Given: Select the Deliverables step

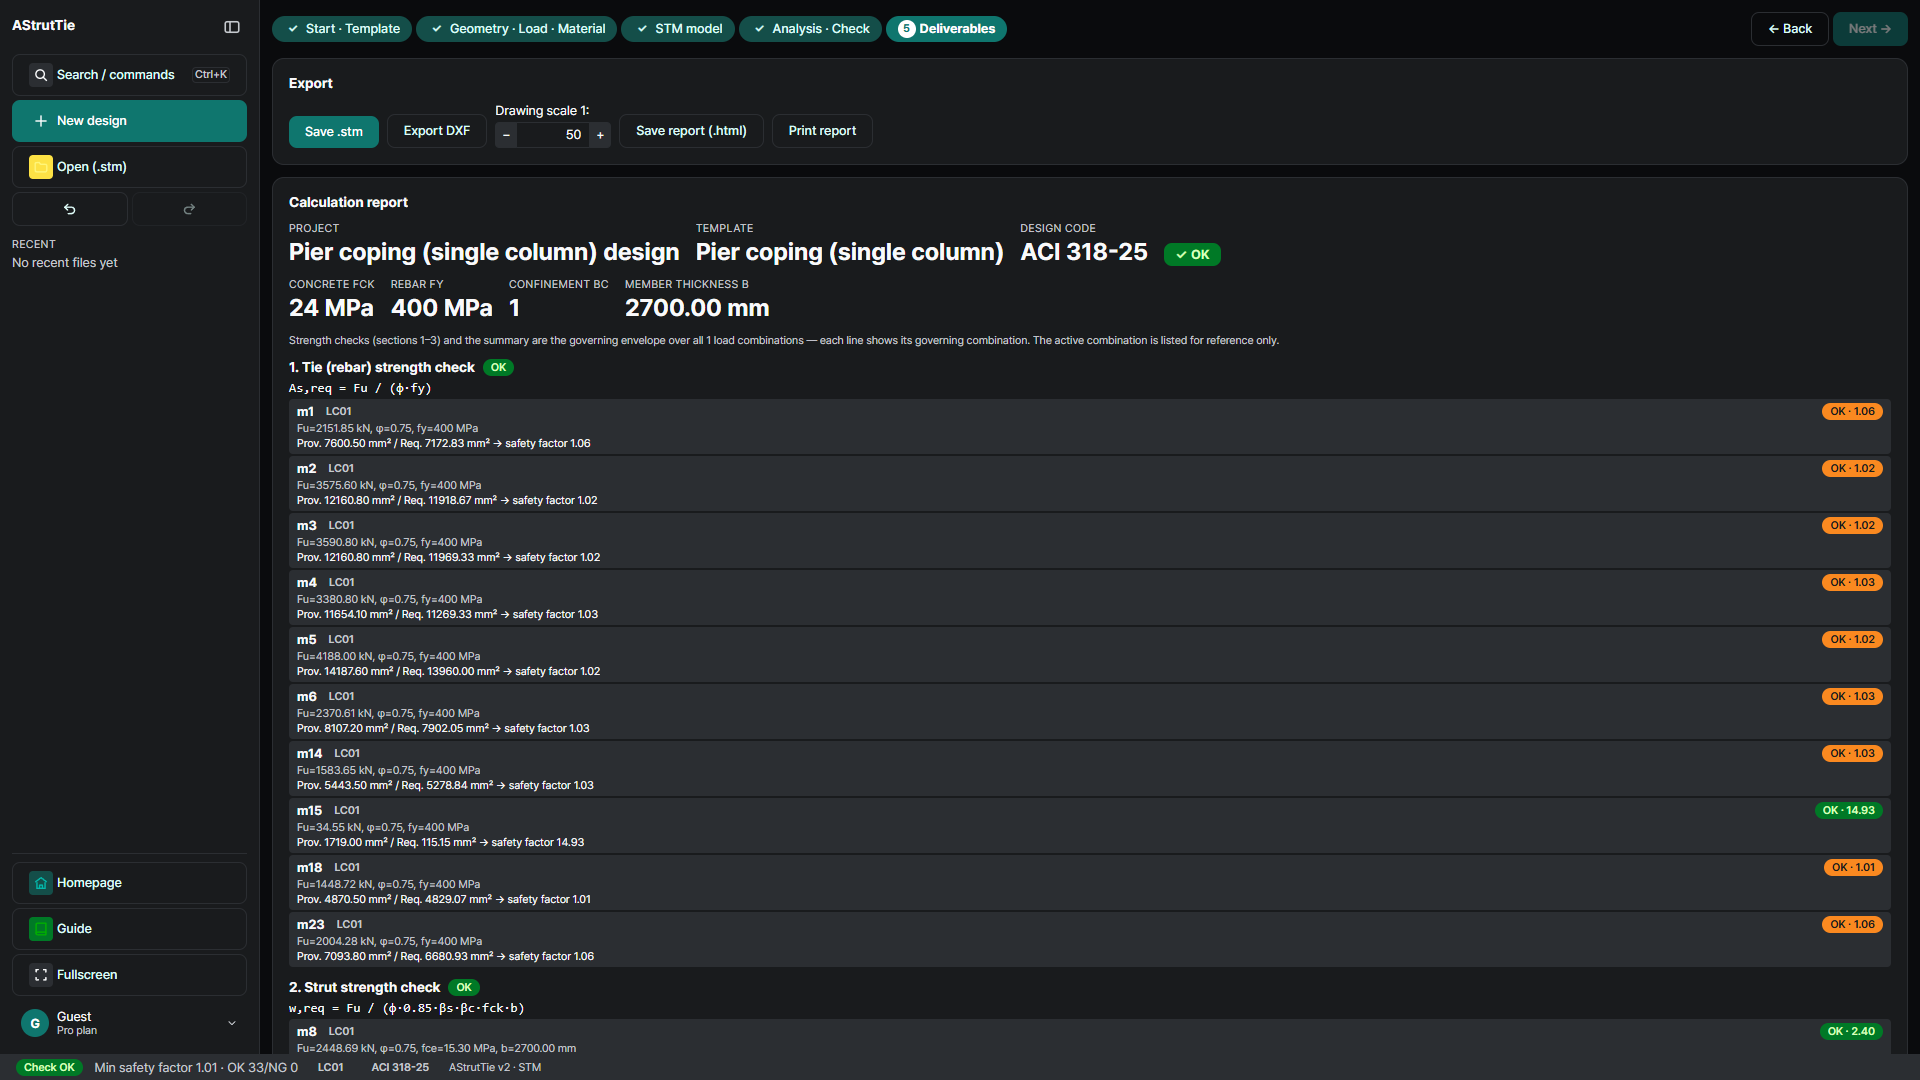Looking at the screenshot, I should [x=946, y=29].
